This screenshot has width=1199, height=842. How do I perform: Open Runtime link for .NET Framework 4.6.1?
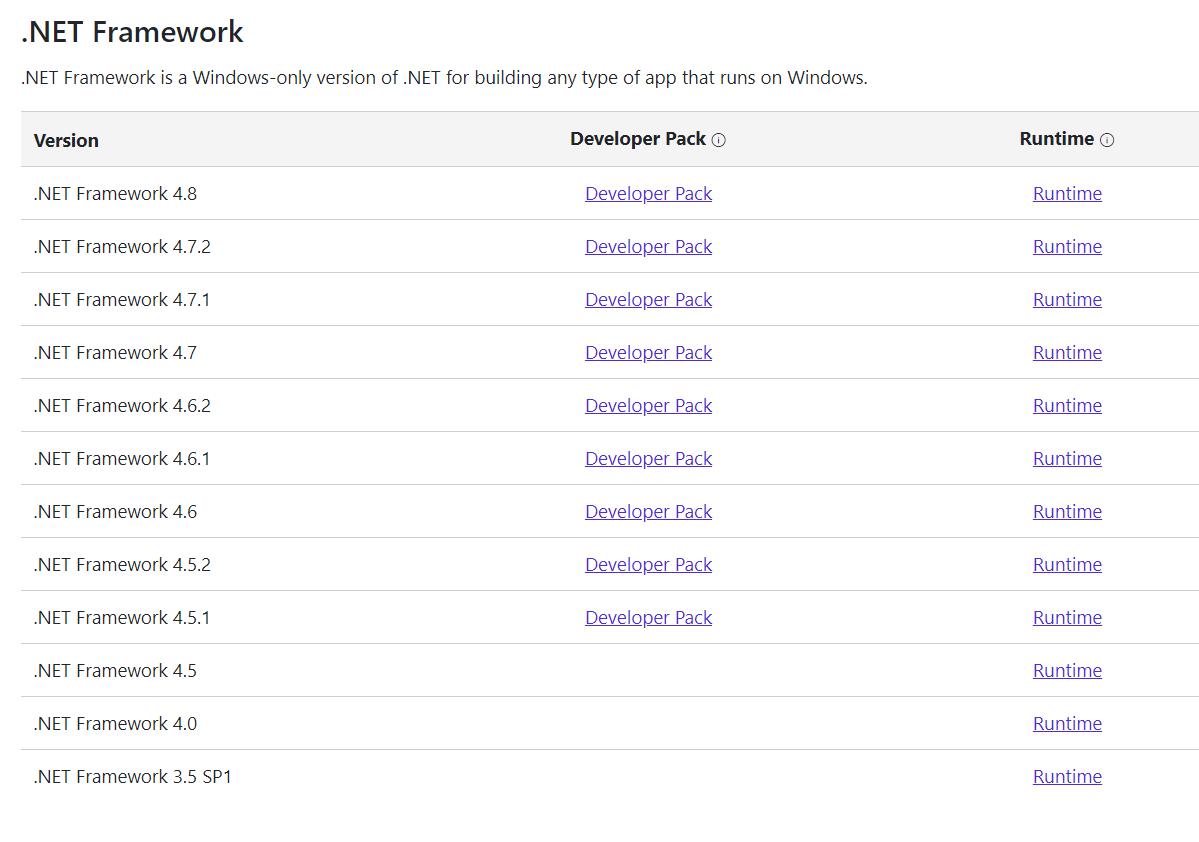1067,459
